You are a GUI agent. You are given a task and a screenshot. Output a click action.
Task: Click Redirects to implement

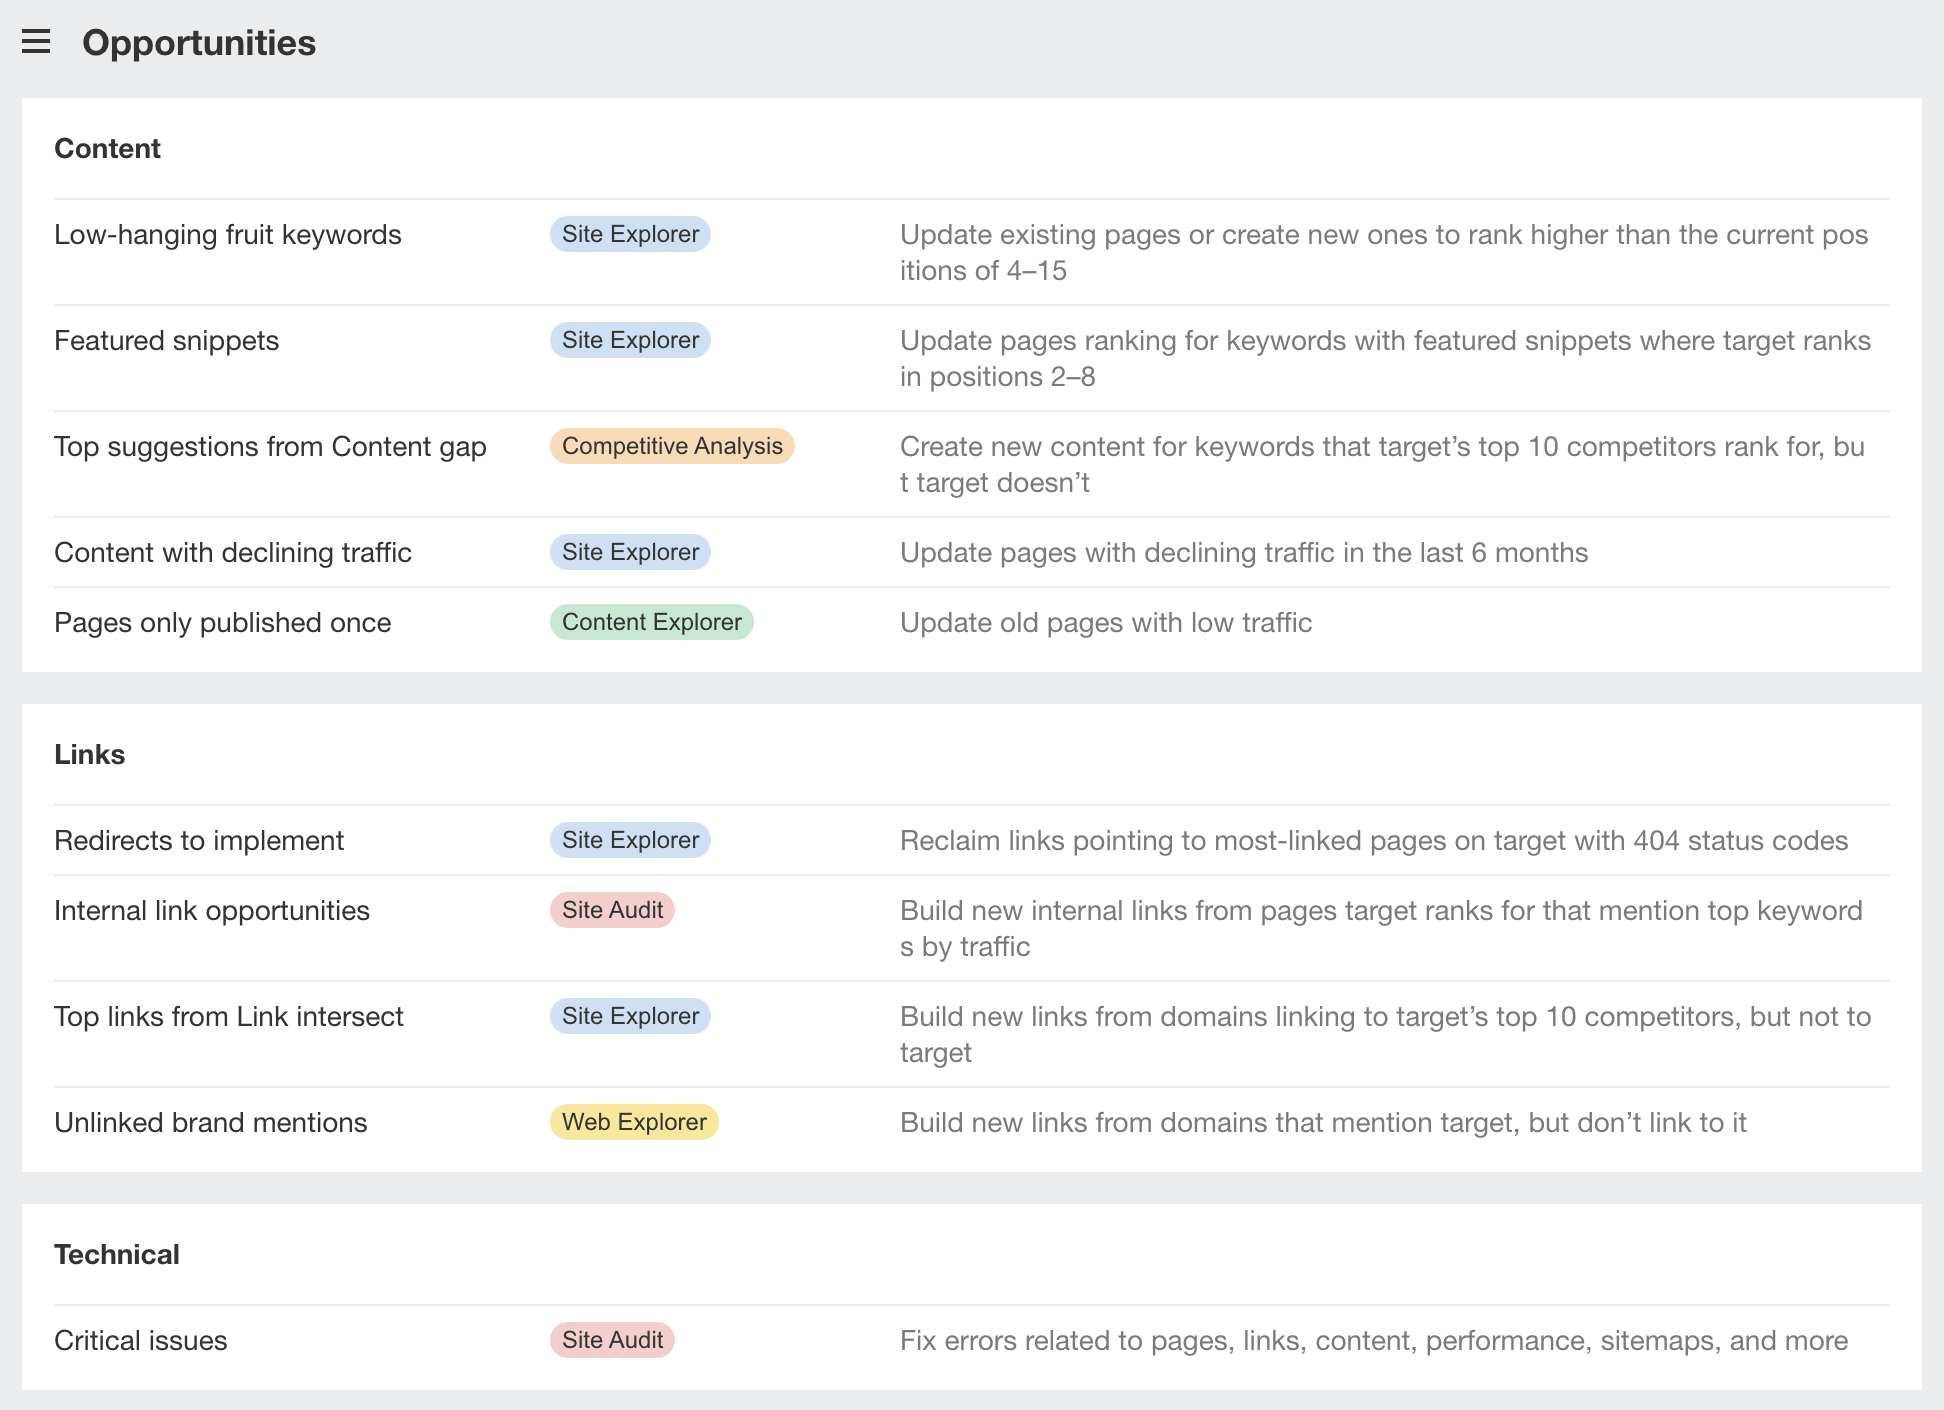tap(199, 840)
